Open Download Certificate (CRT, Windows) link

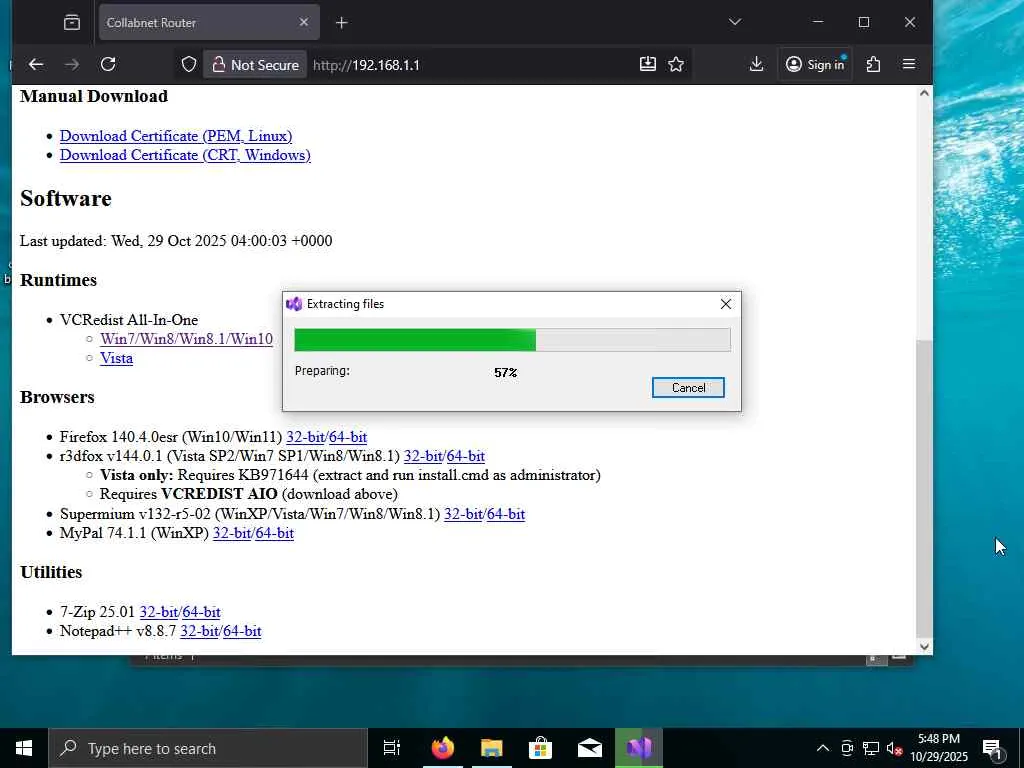pyautogui.click(x=185, y=155)
